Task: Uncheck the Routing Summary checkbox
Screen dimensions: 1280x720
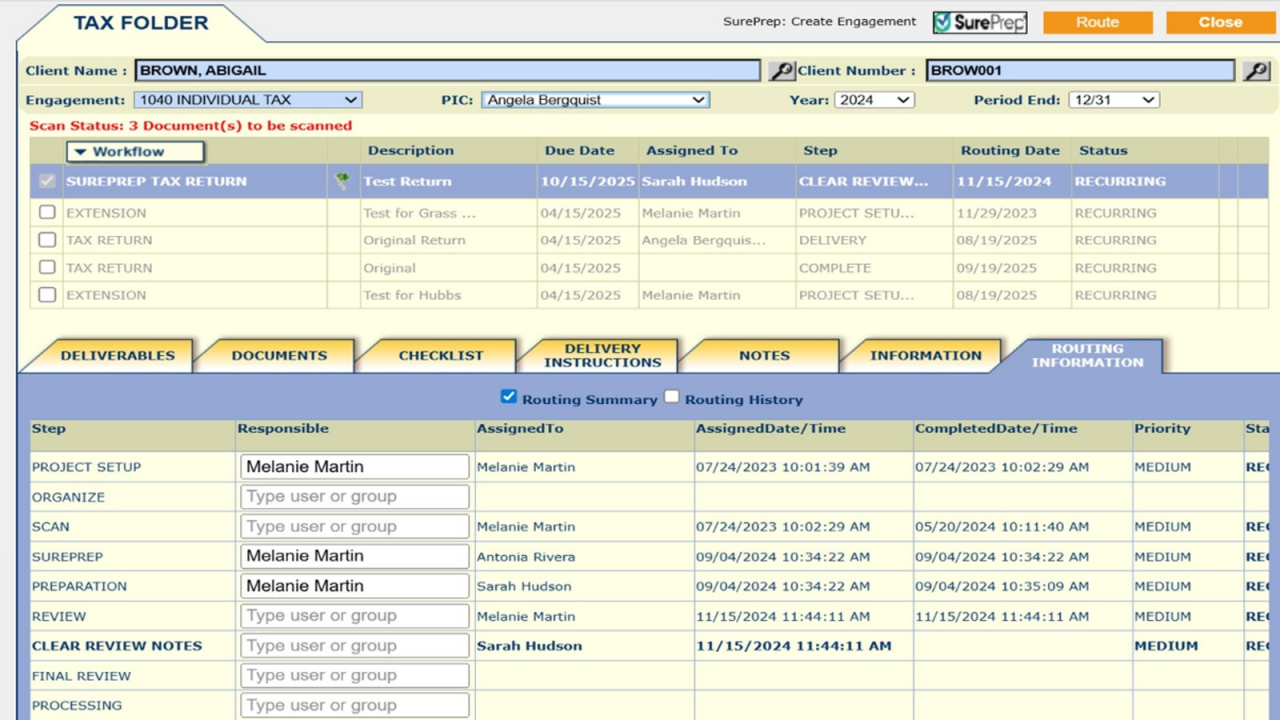Action: coord(509,397)
